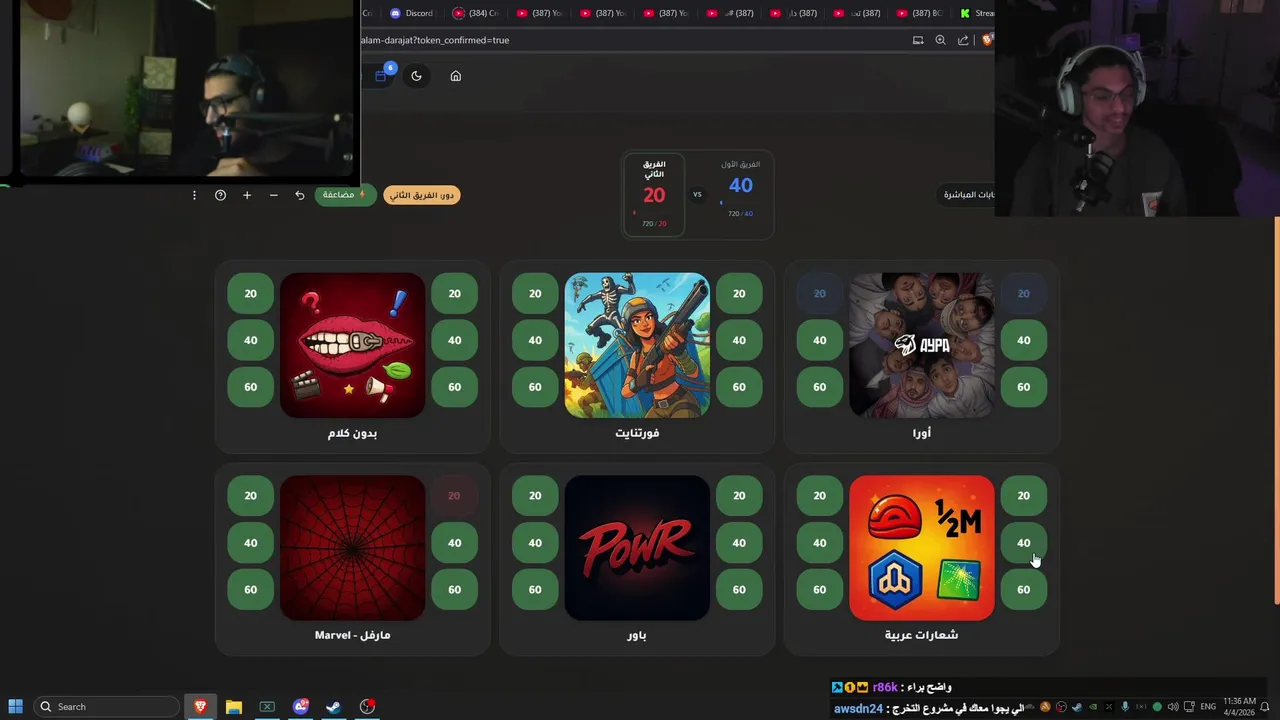Click the undo arrow icon
1280x720 pixels.
point(299,195)
